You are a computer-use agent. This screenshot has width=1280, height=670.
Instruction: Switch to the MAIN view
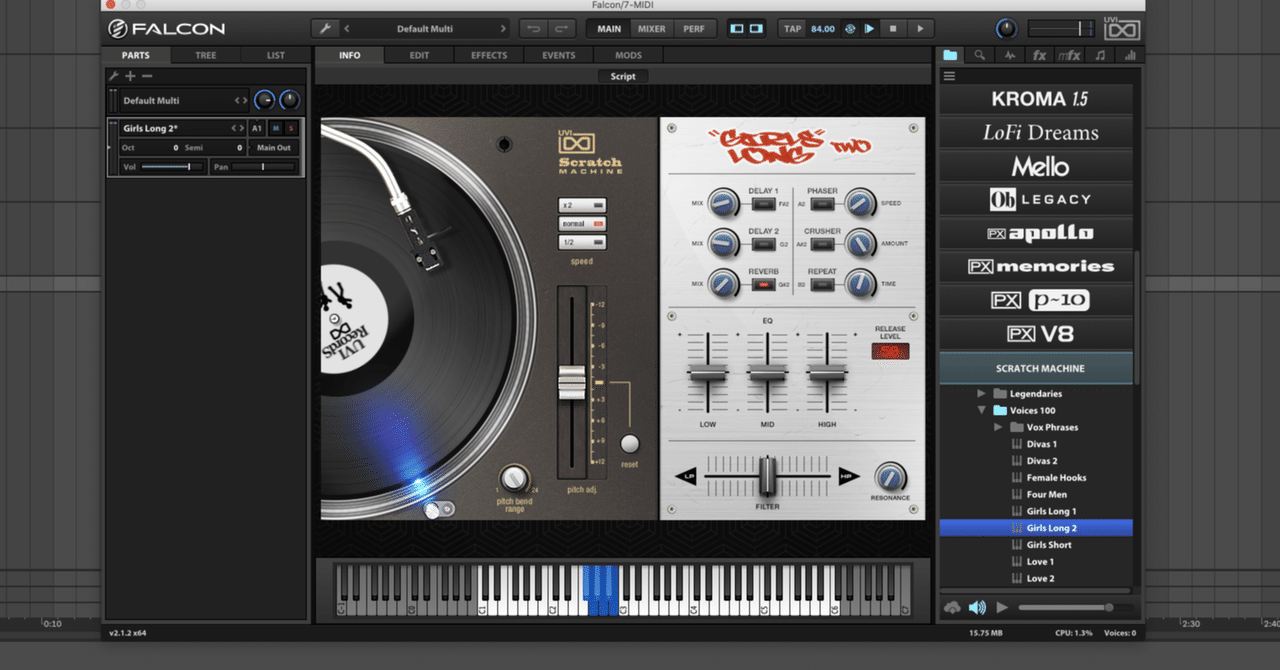(x=609, y=29)
